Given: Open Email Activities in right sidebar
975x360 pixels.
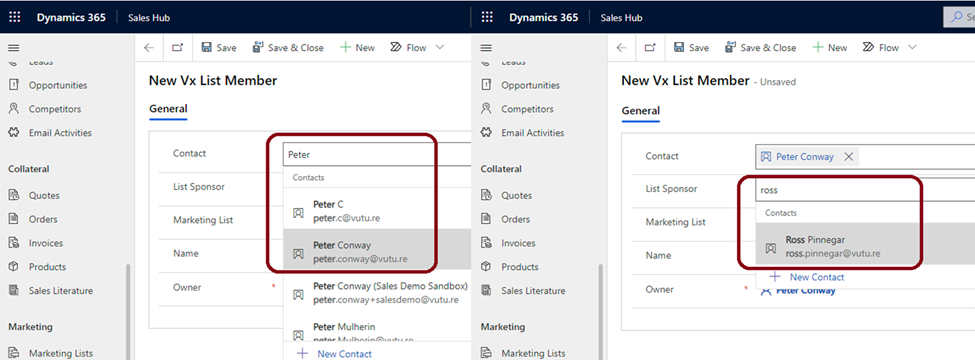Looking at the screenshot, I should click(522, 132).
